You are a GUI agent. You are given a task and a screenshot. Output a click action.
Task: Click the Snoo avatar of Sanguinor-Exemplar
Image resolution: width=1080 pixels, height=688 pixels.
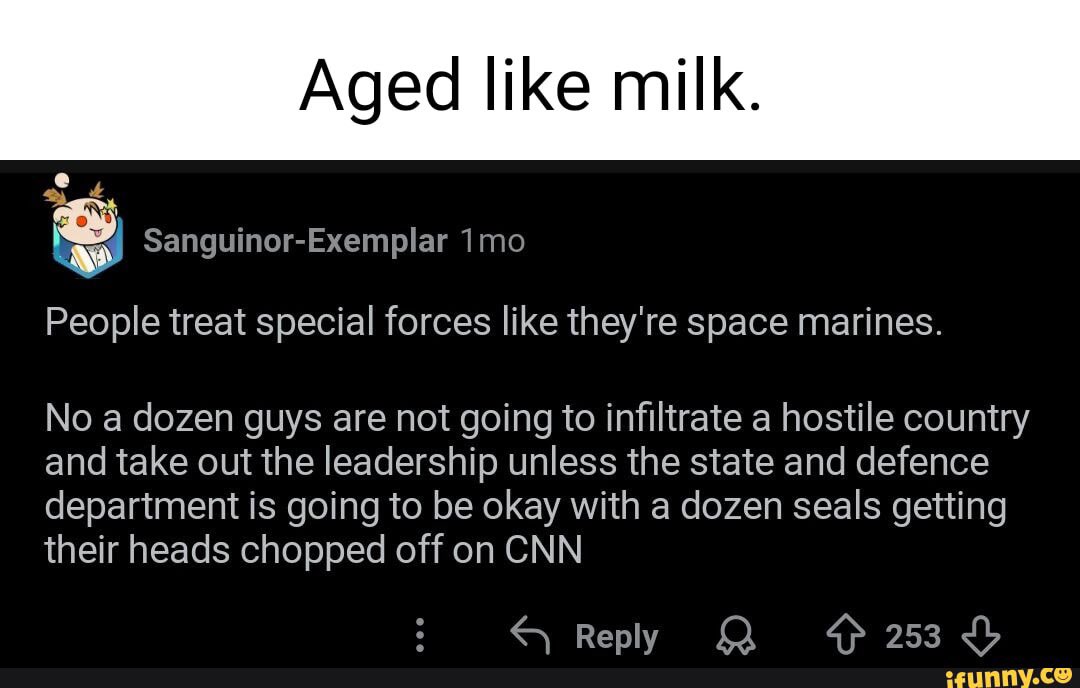click(x=86, y=232)
